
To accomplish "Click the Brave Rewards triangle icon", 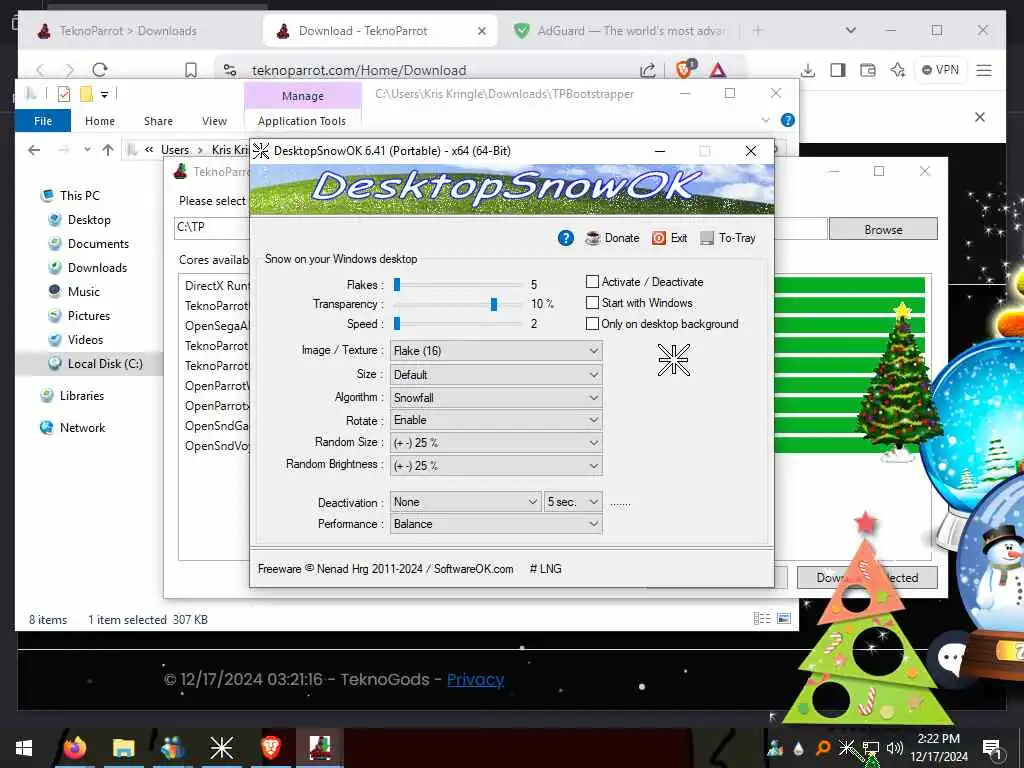I will tap(718, 70).
